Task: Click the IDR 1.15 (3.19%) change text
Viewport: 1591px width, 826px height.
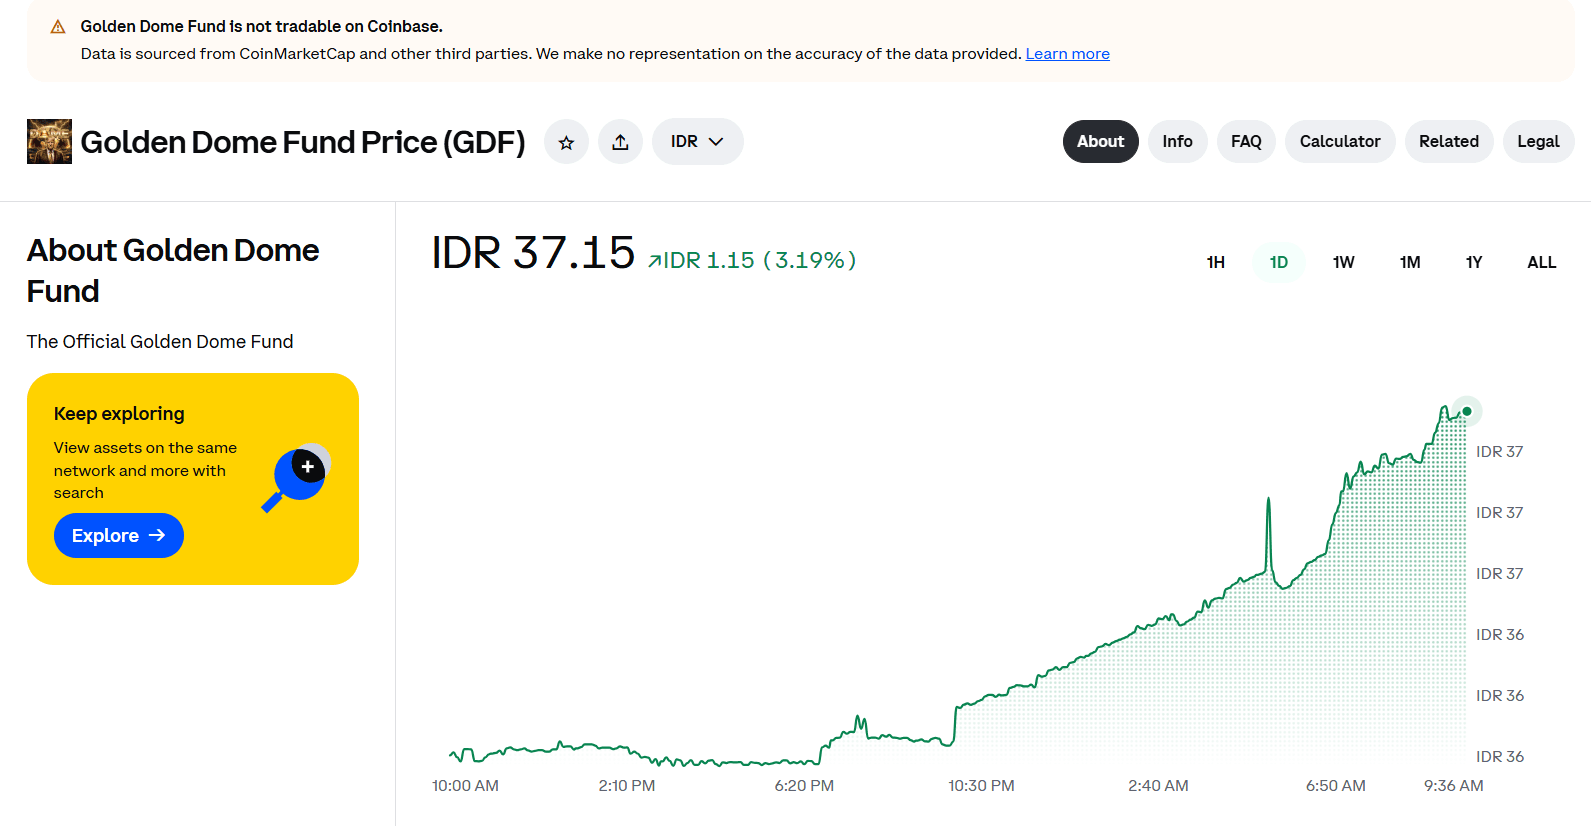Action: [x=752, y=260]
